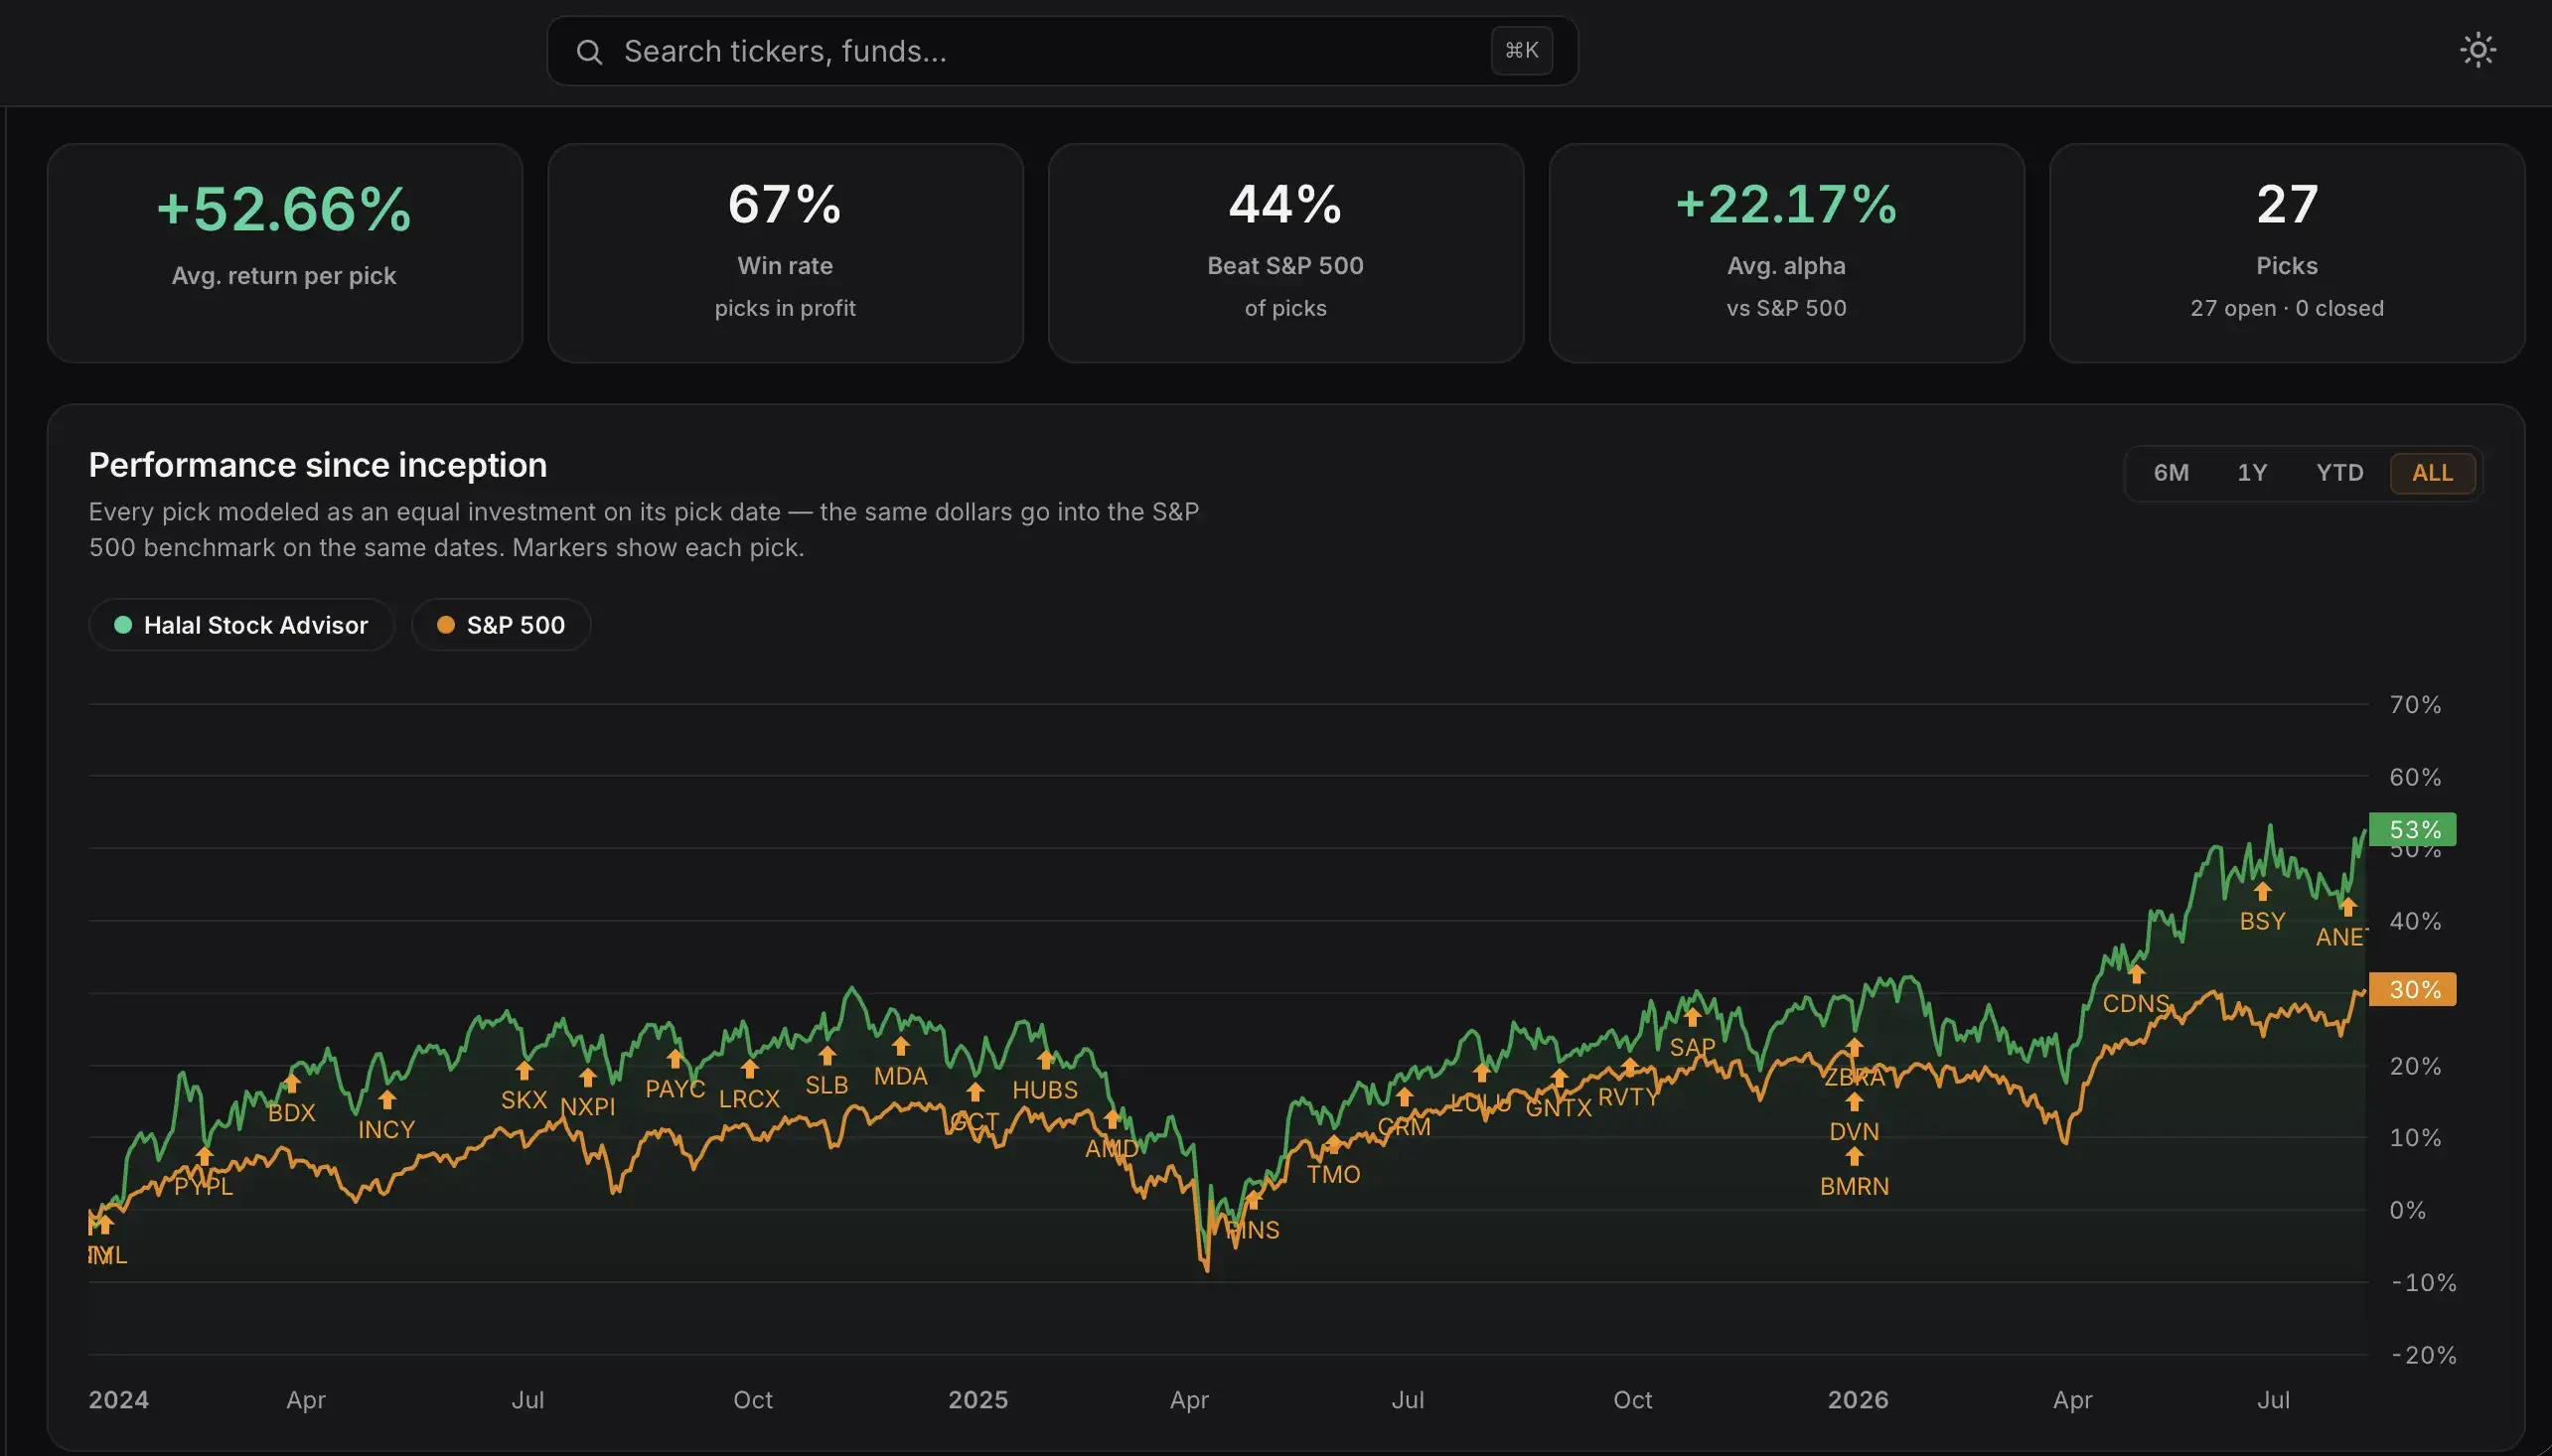This screenshot has width=2552, height=1456.
Task: Toggle the Halal Stock Advisor series legend
Action: (241, 625)
